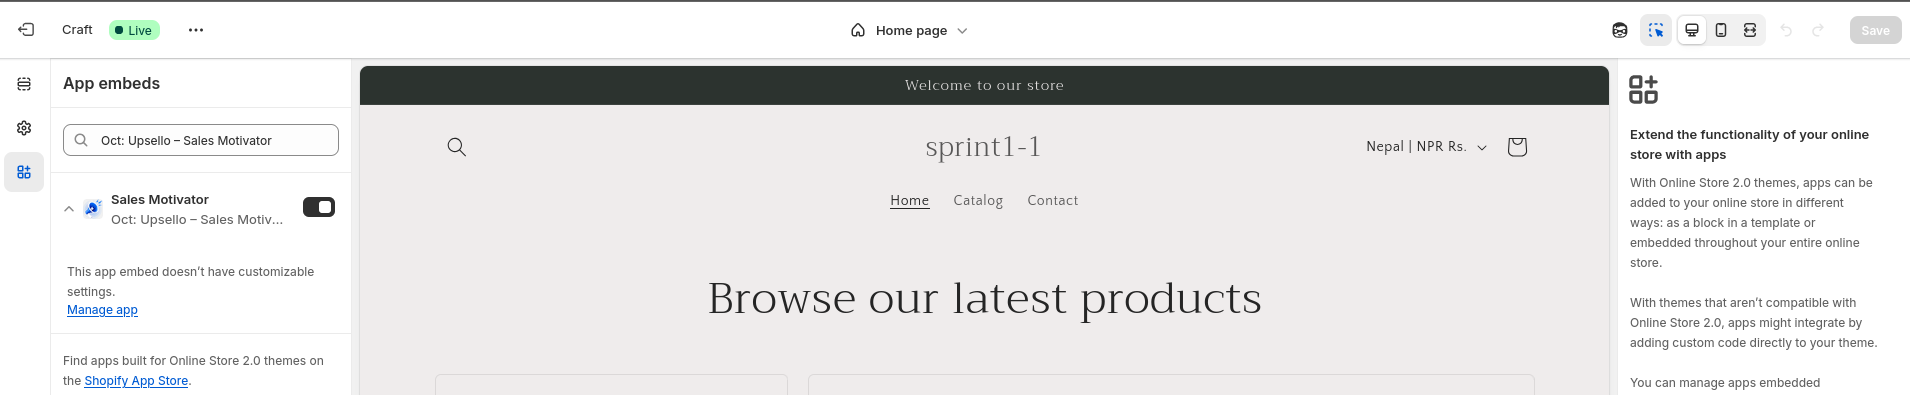The width and height of the screenshot is (1910, 395).
Task: Open the Nepal | NPR Rs. country selector
Action: (x=1426, y=146)
